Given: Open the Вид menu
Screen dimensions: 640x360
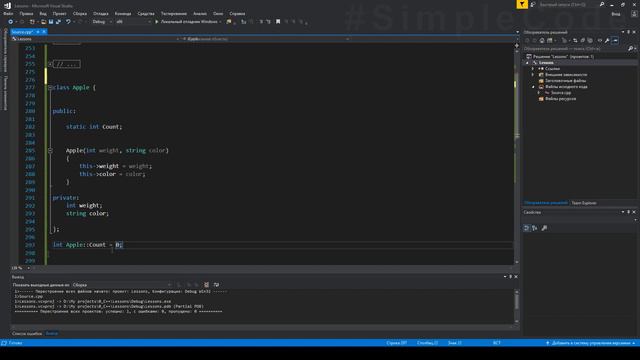Looking at the screenshot, I should pos(43,13).
